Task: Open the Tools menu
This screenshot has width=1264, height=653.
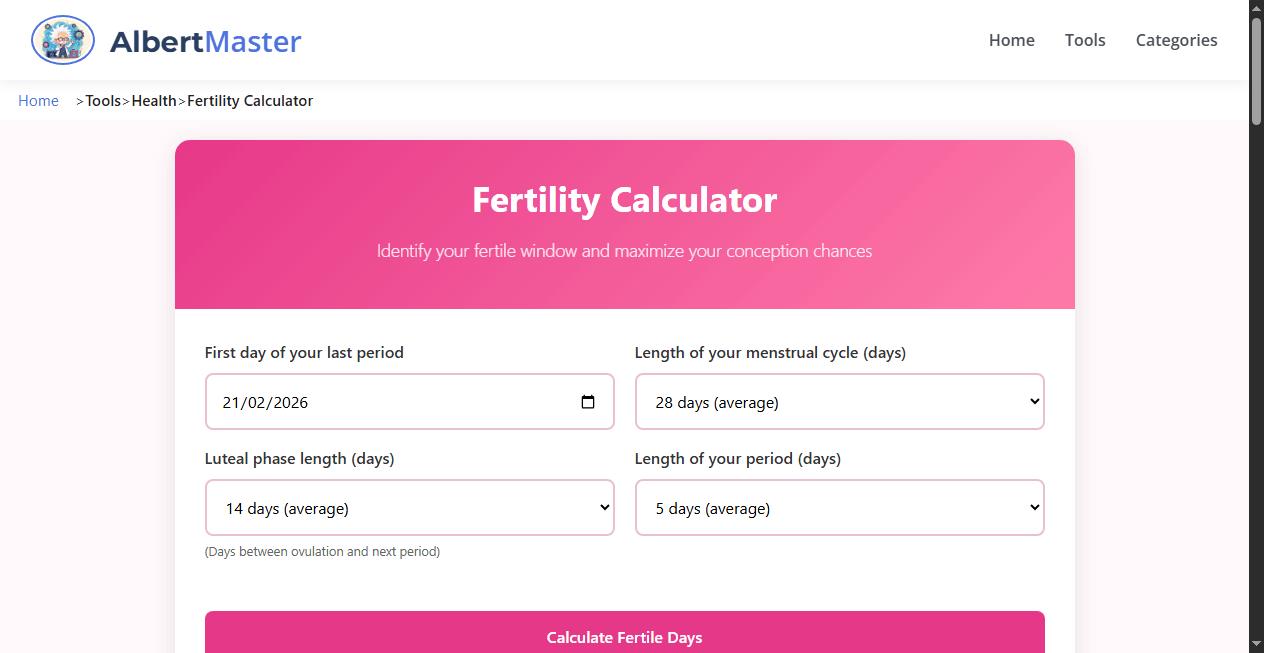Action: (x=1085, y=40)
